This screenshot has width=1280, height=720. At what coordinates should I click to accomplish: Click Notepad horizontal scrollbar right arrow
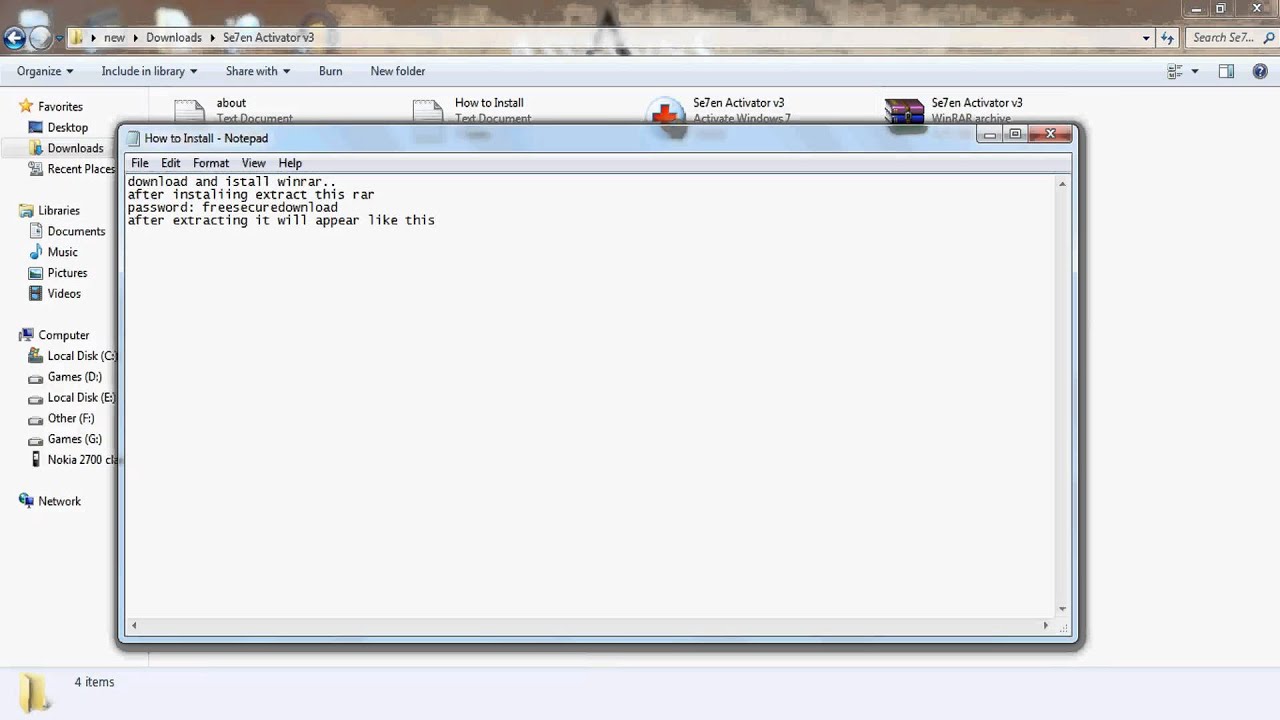[x=1046, y=626]
